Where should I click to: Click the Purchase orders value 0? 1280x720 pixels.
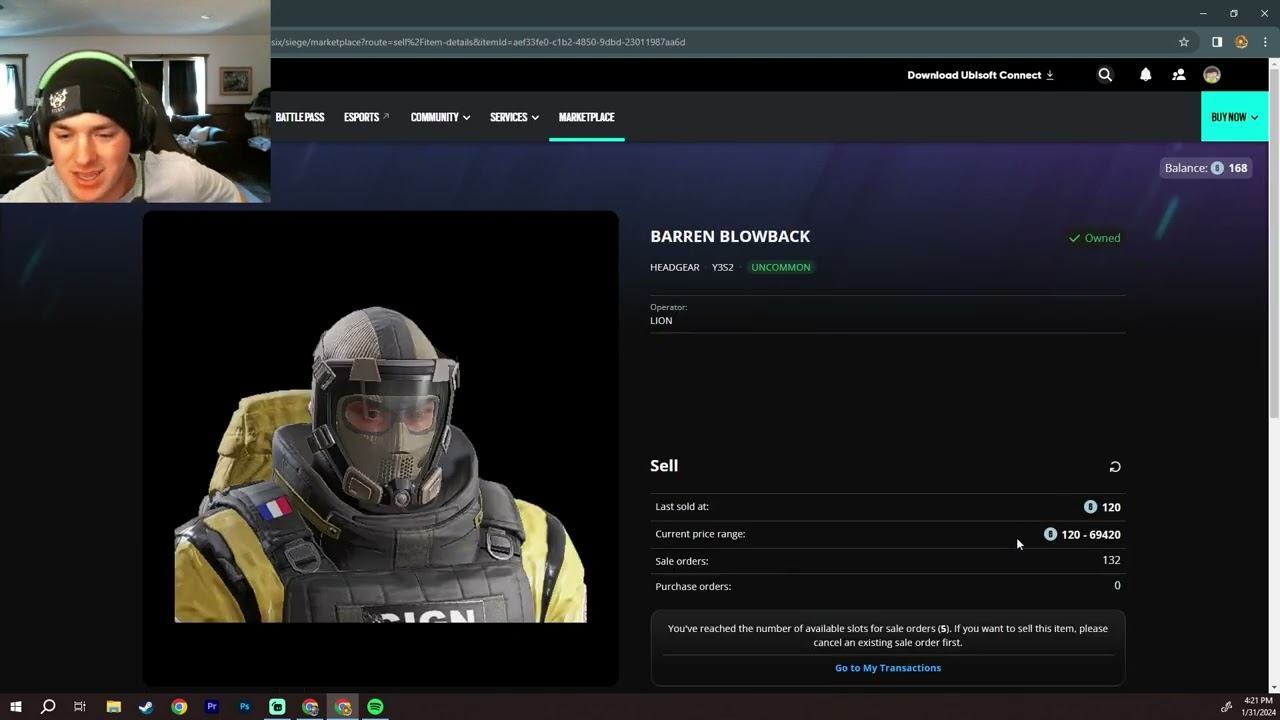click(x=1117, y=585)
